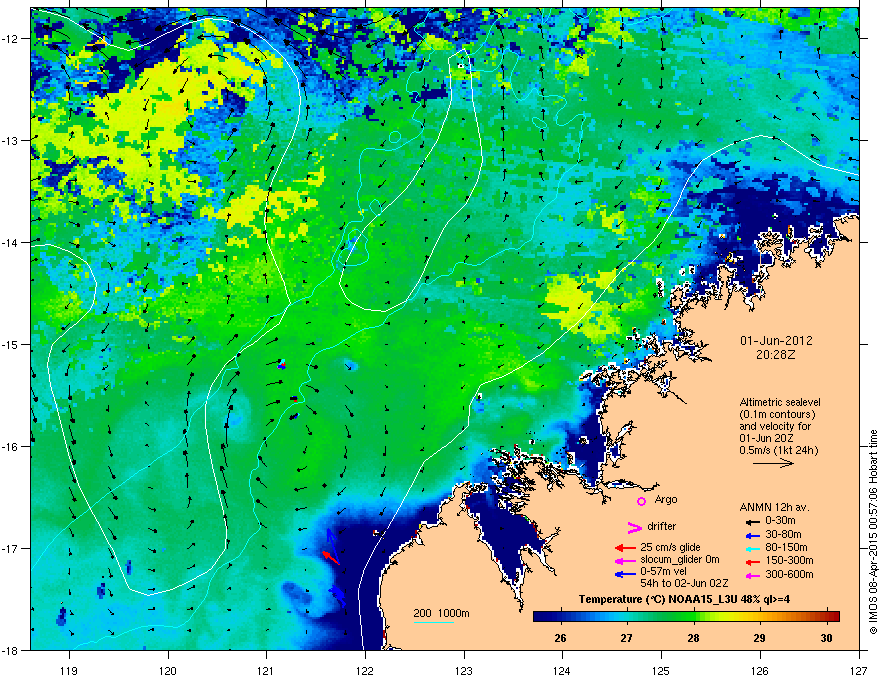
Task: Click the 125 longitude axis label
Action: pos(661,670)
